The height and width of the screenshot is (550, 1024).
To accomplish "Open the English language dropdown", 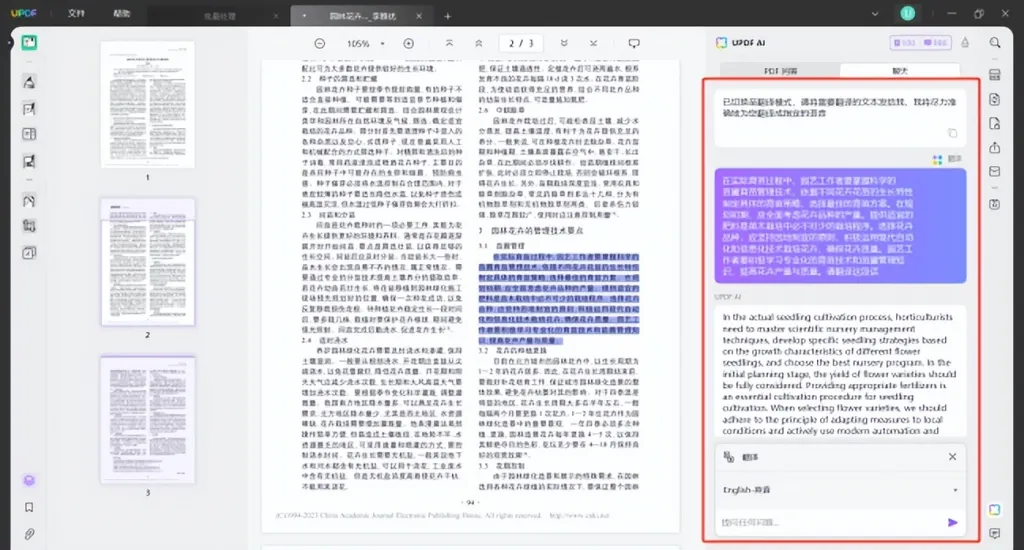I will (839, 490).
